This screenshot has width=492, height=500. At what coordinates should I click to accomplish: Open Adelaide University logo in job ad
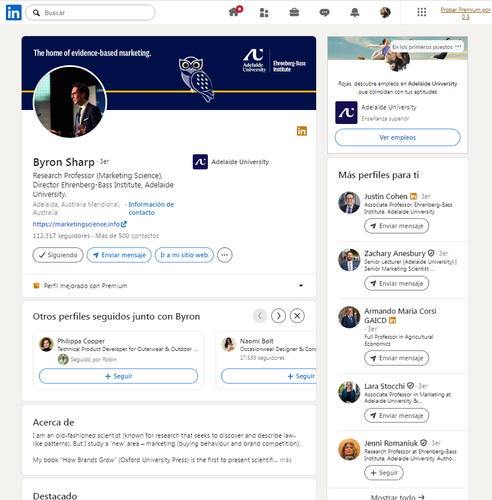pos(346,113)
